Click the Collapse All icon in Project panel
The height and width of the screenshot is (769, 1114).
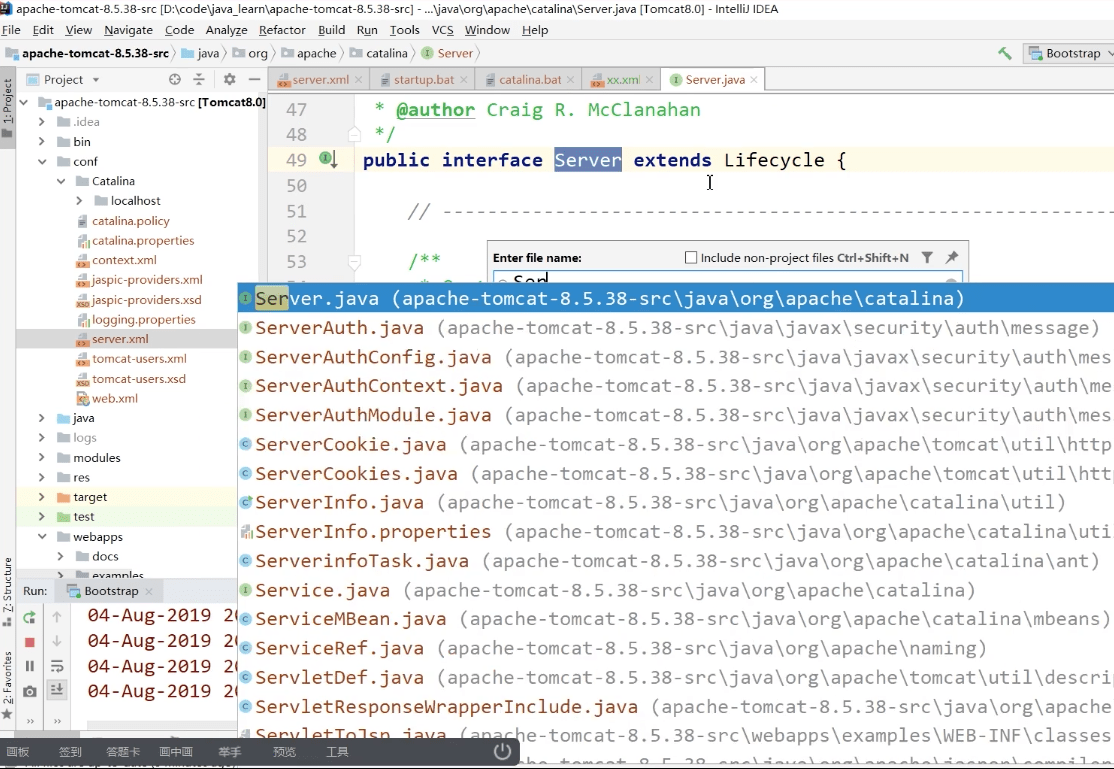click(199, 79)
